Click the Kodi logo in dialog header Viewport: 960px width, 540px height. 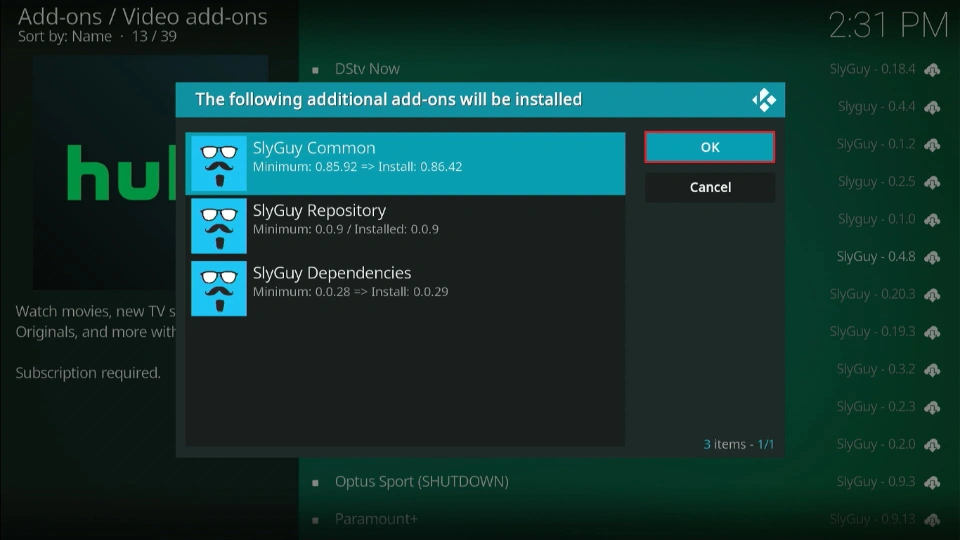point(763,100)
